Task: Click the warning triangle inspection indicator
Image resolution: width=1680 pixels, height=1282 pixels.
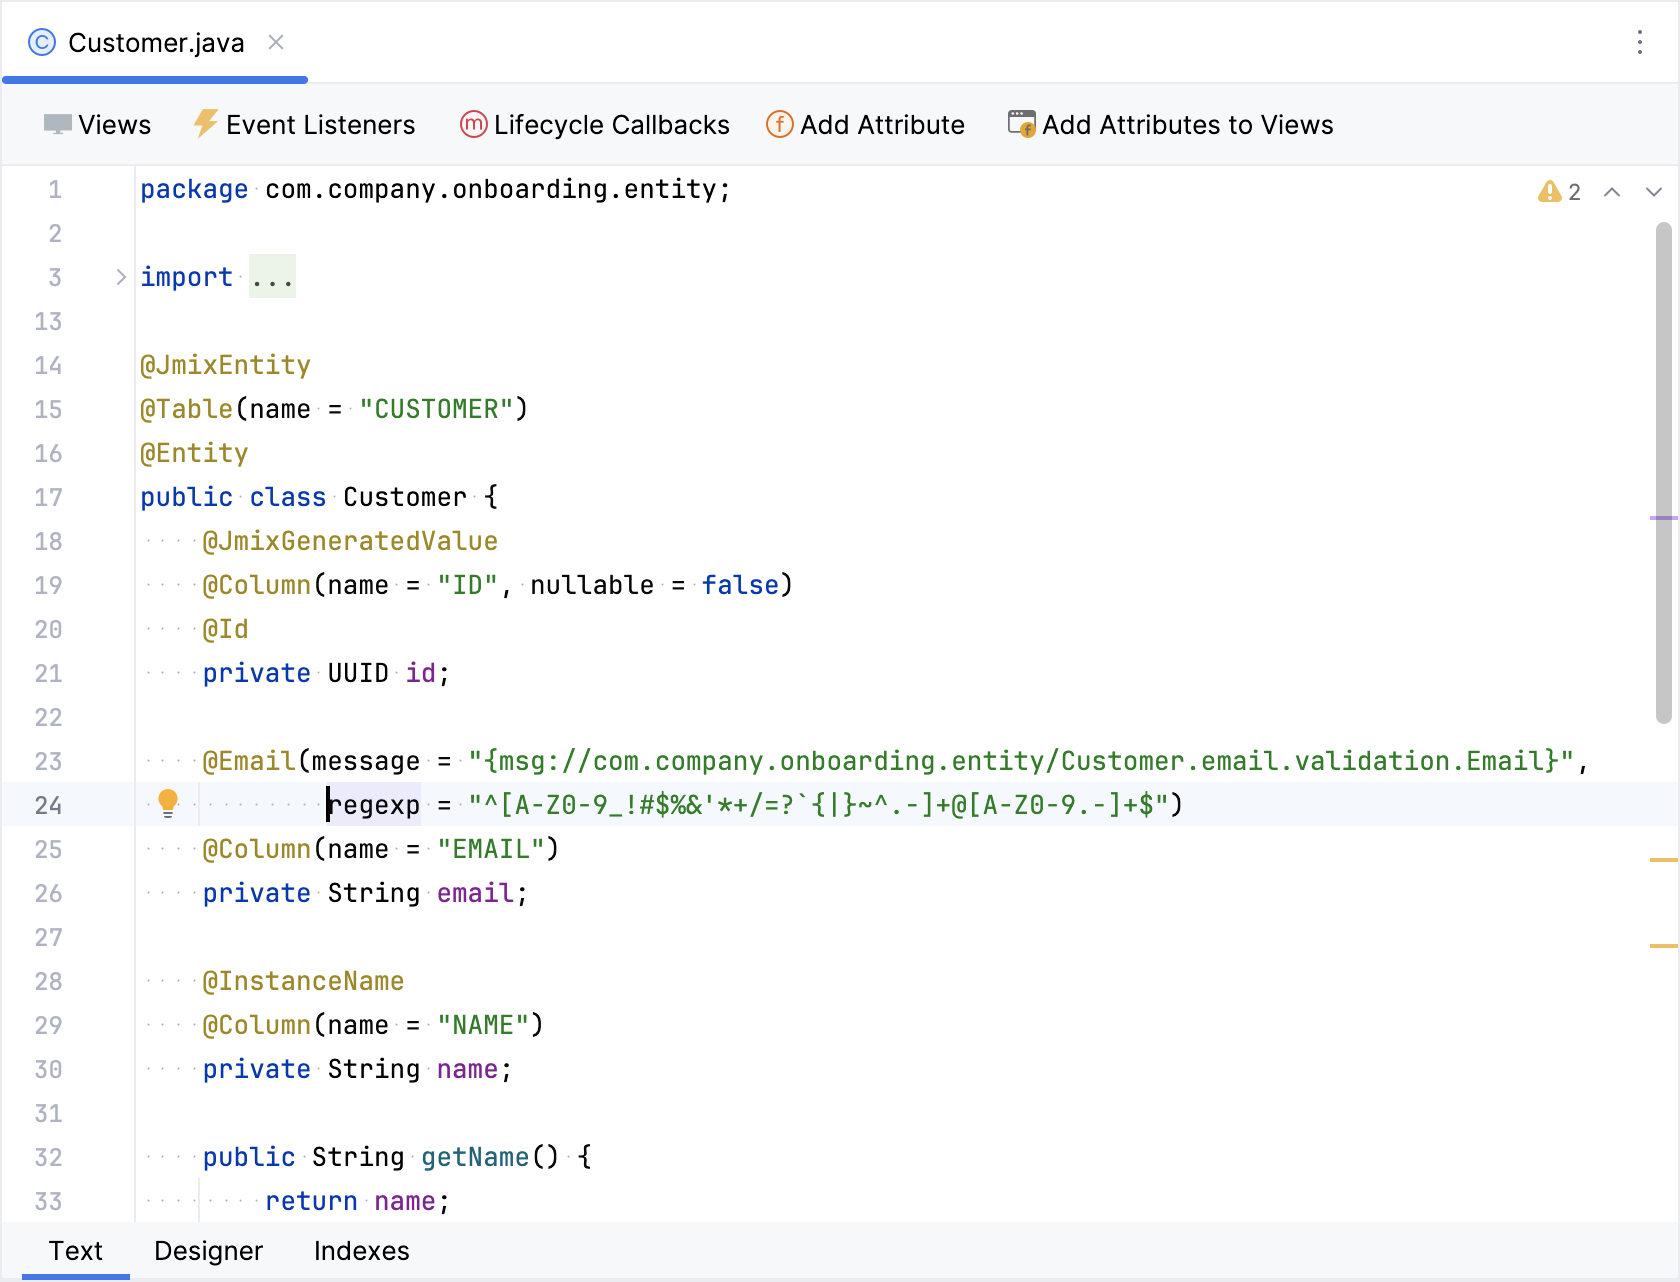Action: click(x=1549, y=191)
